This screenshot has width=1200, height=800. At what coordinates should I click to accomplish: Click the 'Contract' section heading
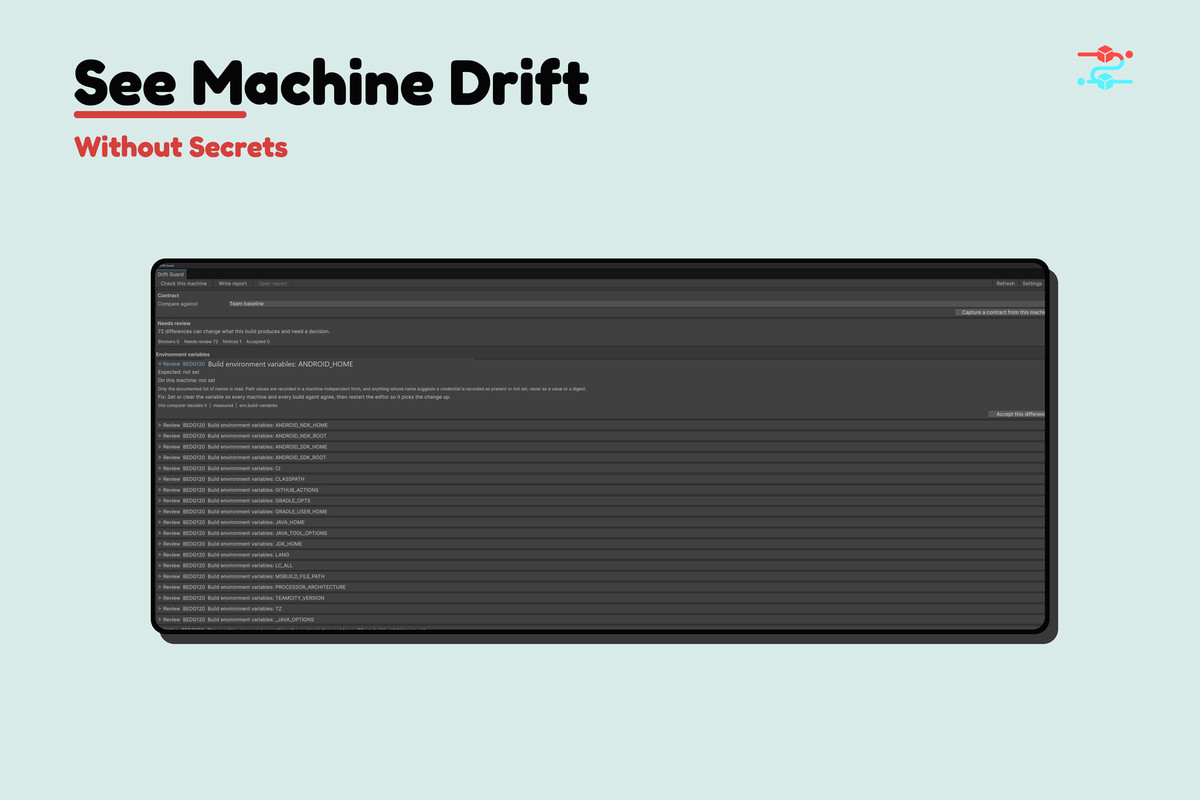tap(168, 295)
